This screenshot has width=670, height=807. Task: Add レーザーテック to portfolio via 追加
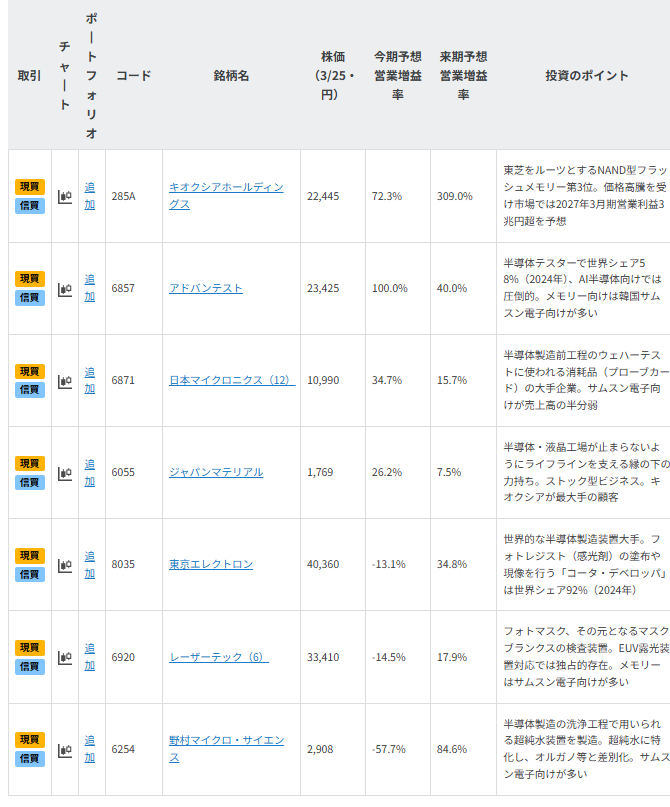click(x=90, y=657)
